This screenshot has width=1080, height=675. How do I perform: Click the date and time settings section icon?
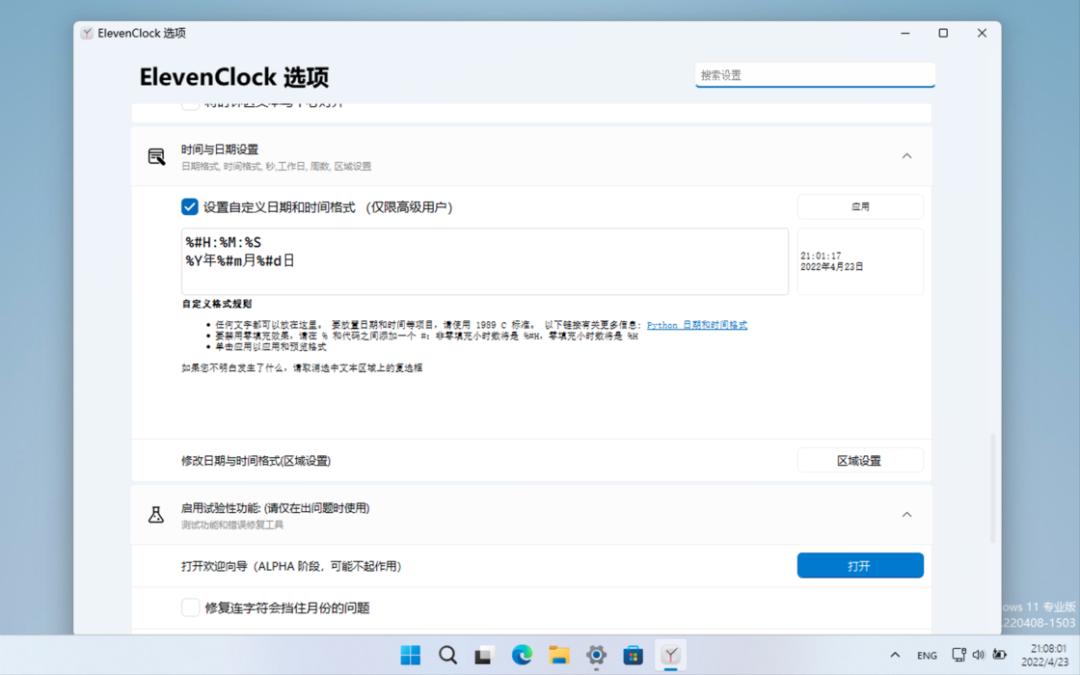[156, 156]
